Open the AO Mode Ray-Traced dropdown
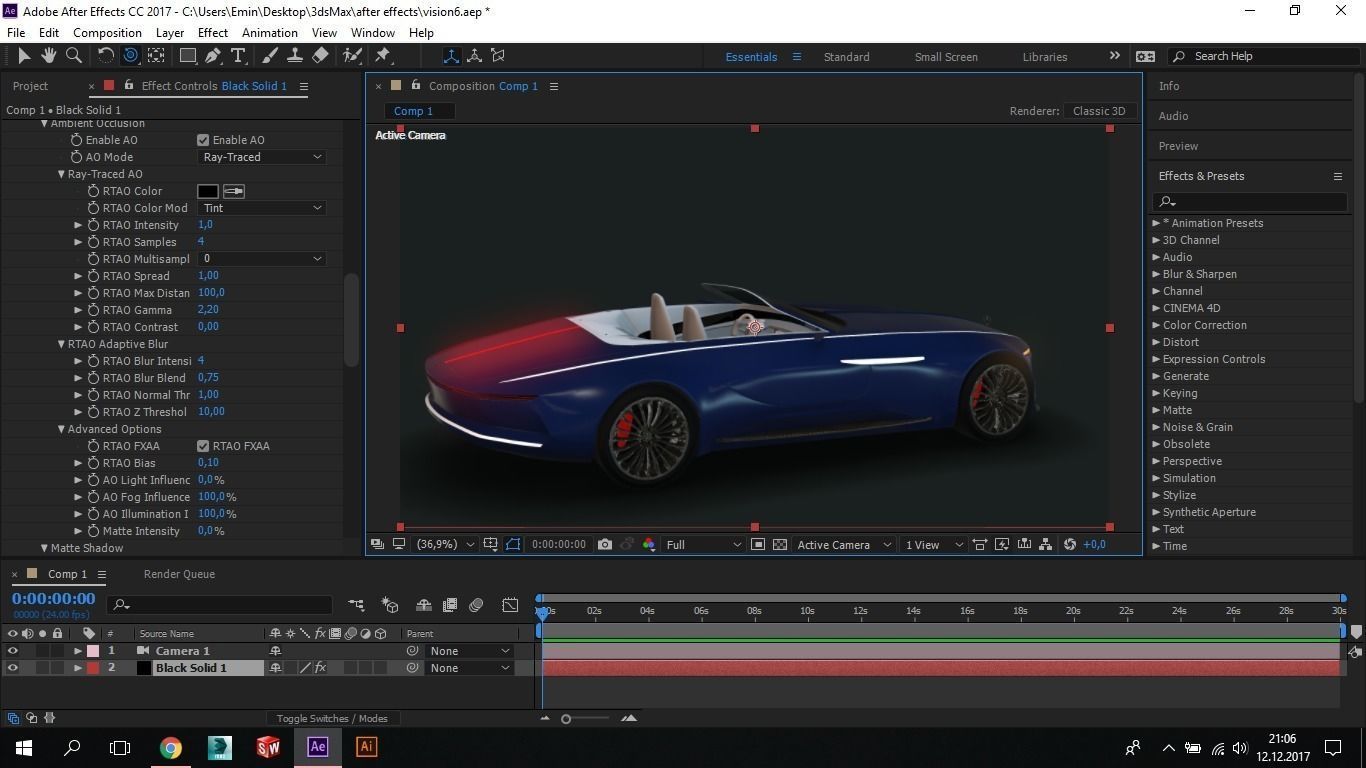The image size is (1366, 768). point(262,157)
